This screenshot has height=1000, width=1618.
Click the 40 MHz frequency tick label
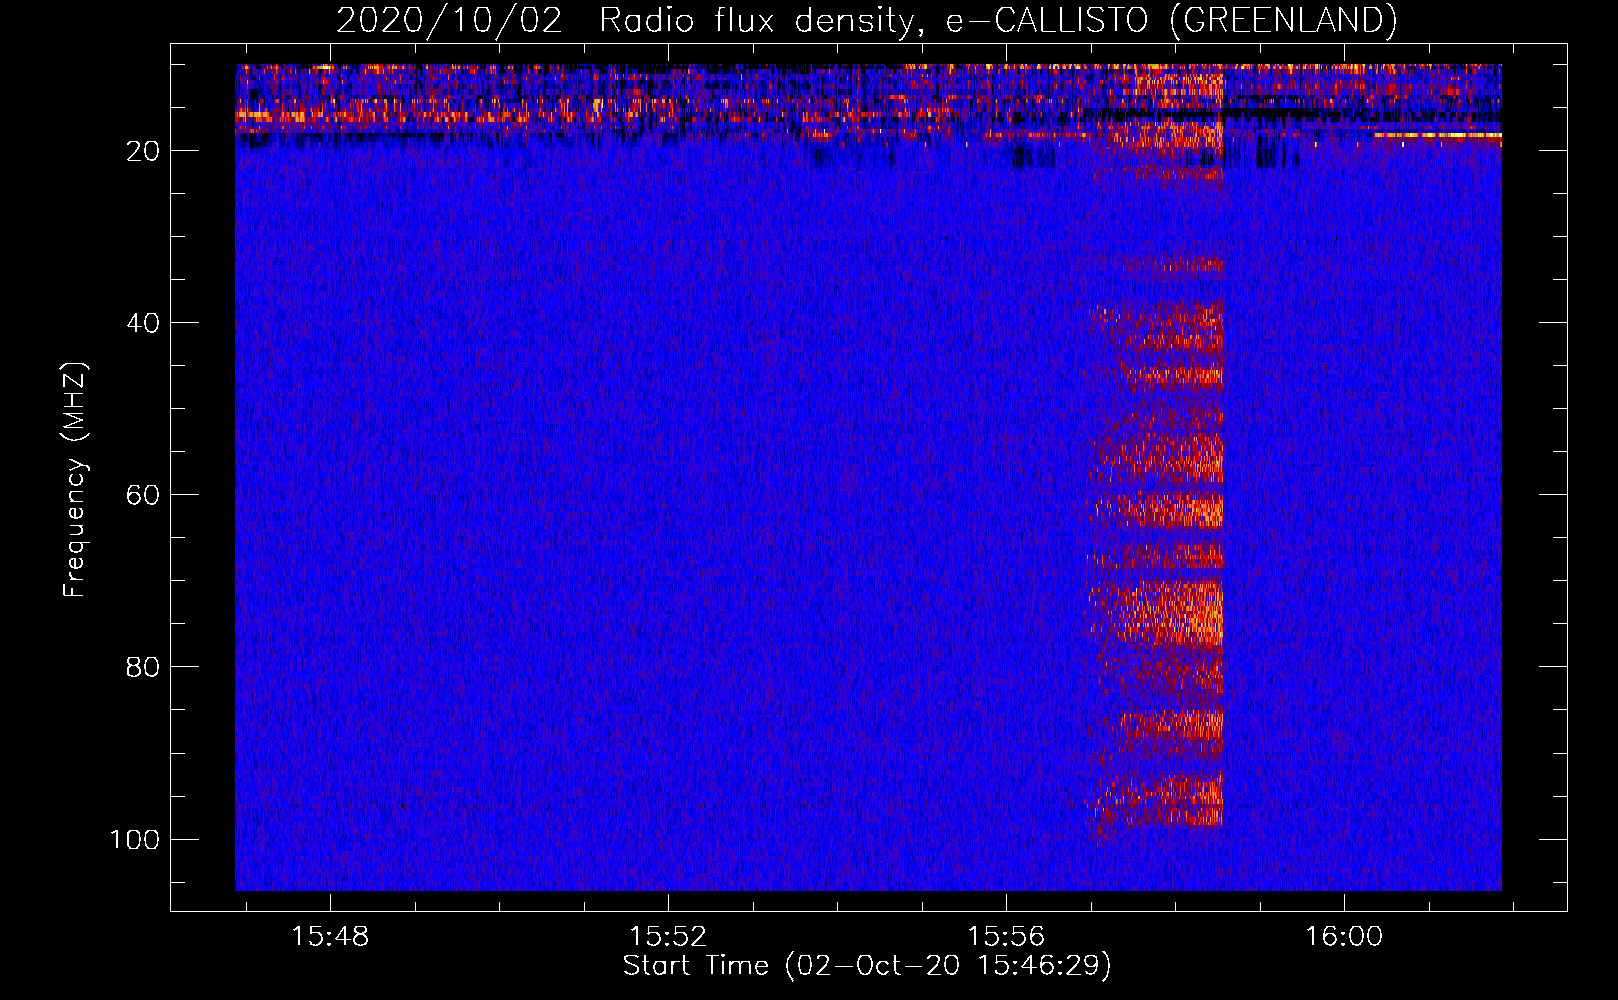[143, 323]
